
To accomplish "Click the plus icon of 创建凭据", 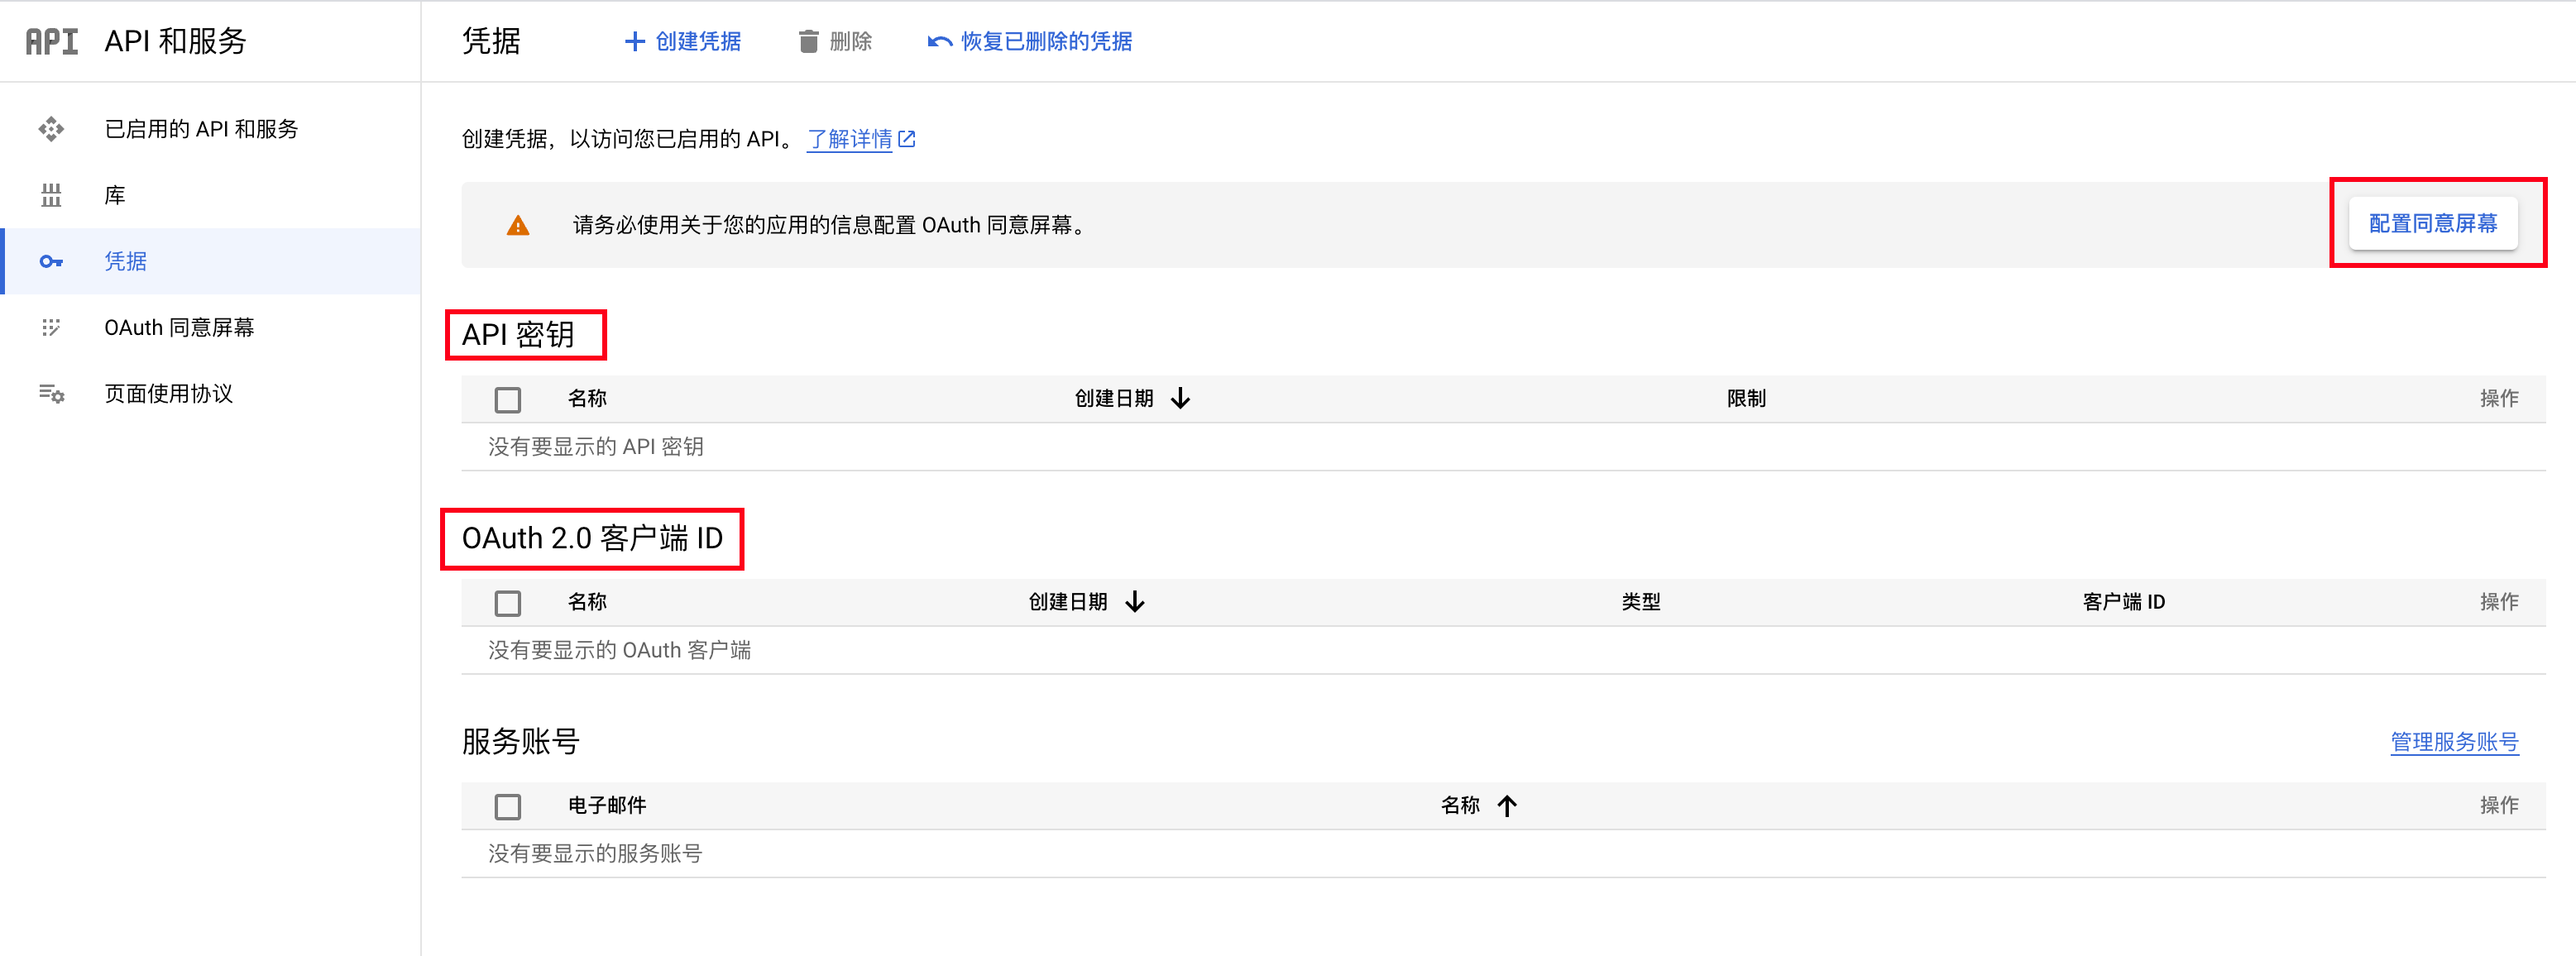I will click(635, 41).
